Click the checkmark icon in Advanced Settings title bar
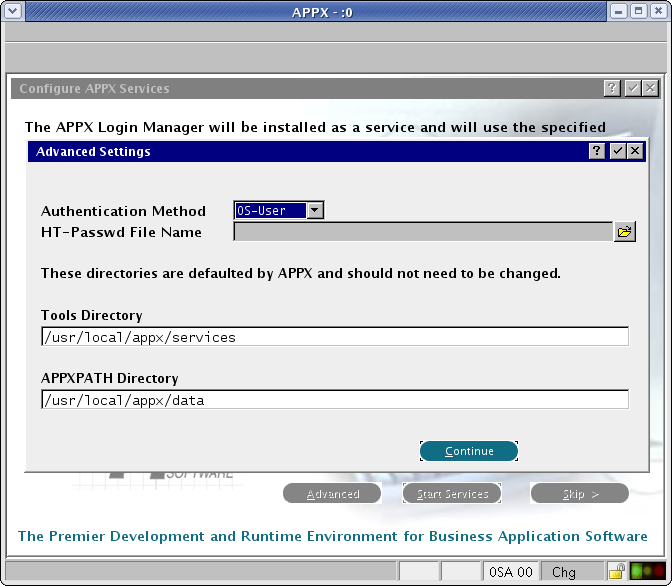Screen dimensions: 672x586 [x=617, y=151]
